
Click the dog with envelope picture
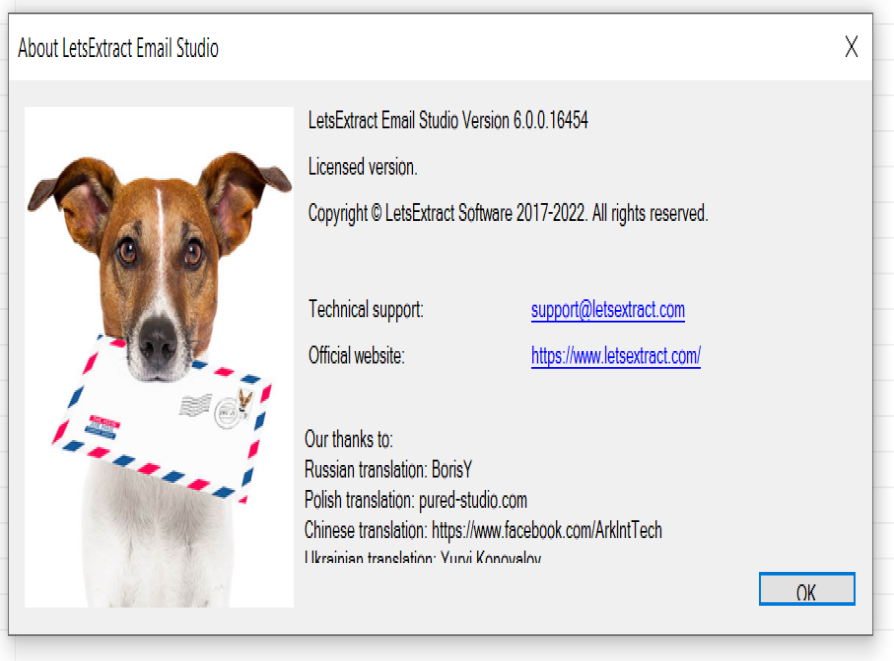[x=159, y=357]
